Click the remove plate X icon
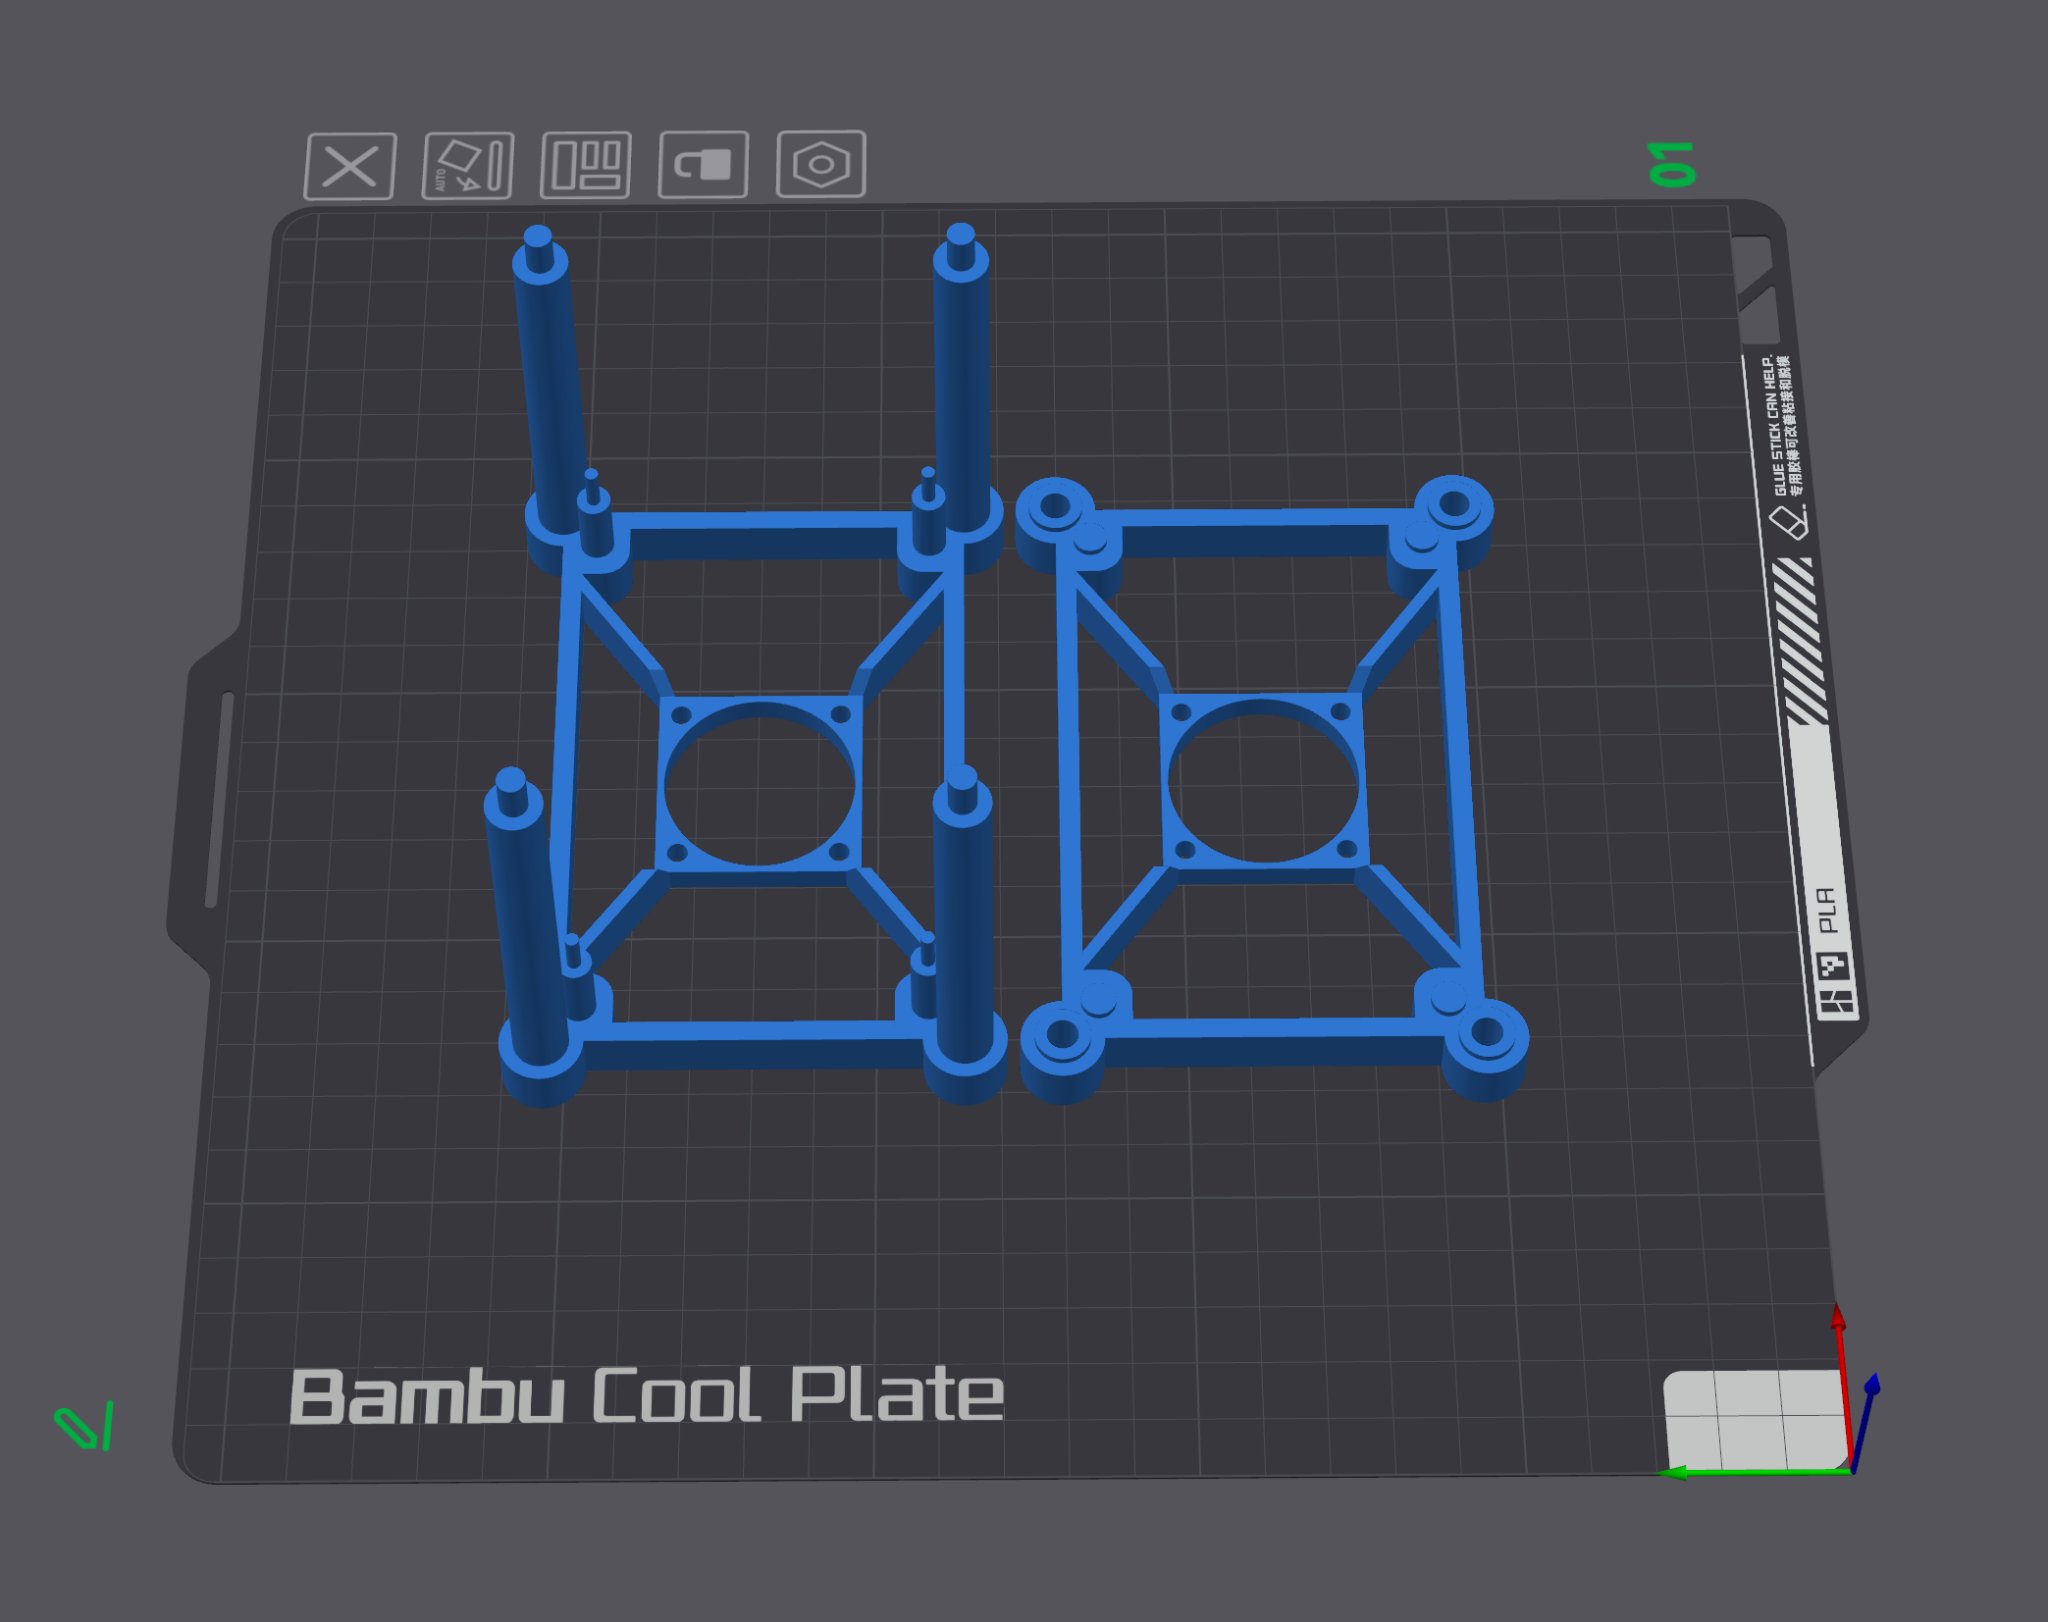Image resolution: width=2048 pixels, height=1622 pixels. coord(350,166)
